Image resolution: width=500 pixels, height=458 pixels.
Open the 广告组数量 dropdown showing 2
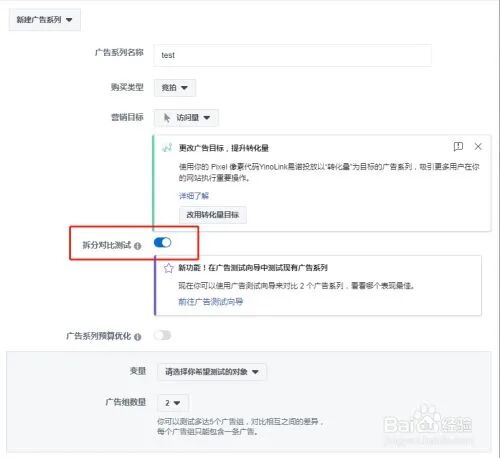[x=173, y=403]
